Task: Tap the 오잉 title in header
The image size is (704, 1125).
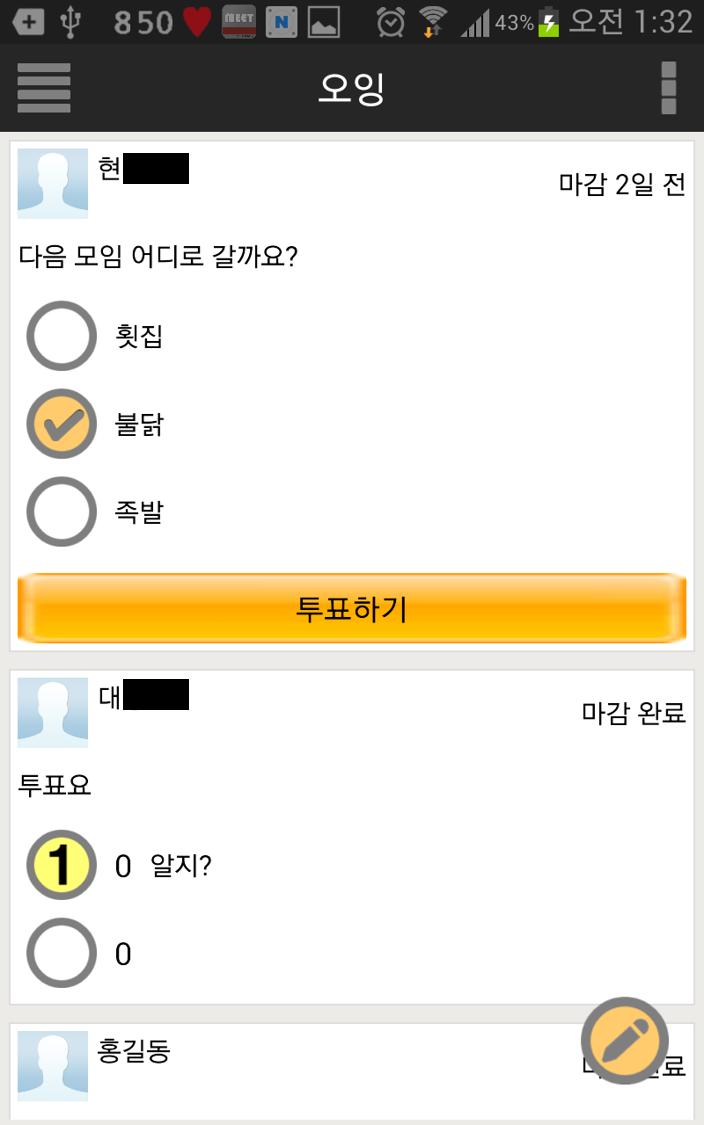Action: tap(351, 88)
